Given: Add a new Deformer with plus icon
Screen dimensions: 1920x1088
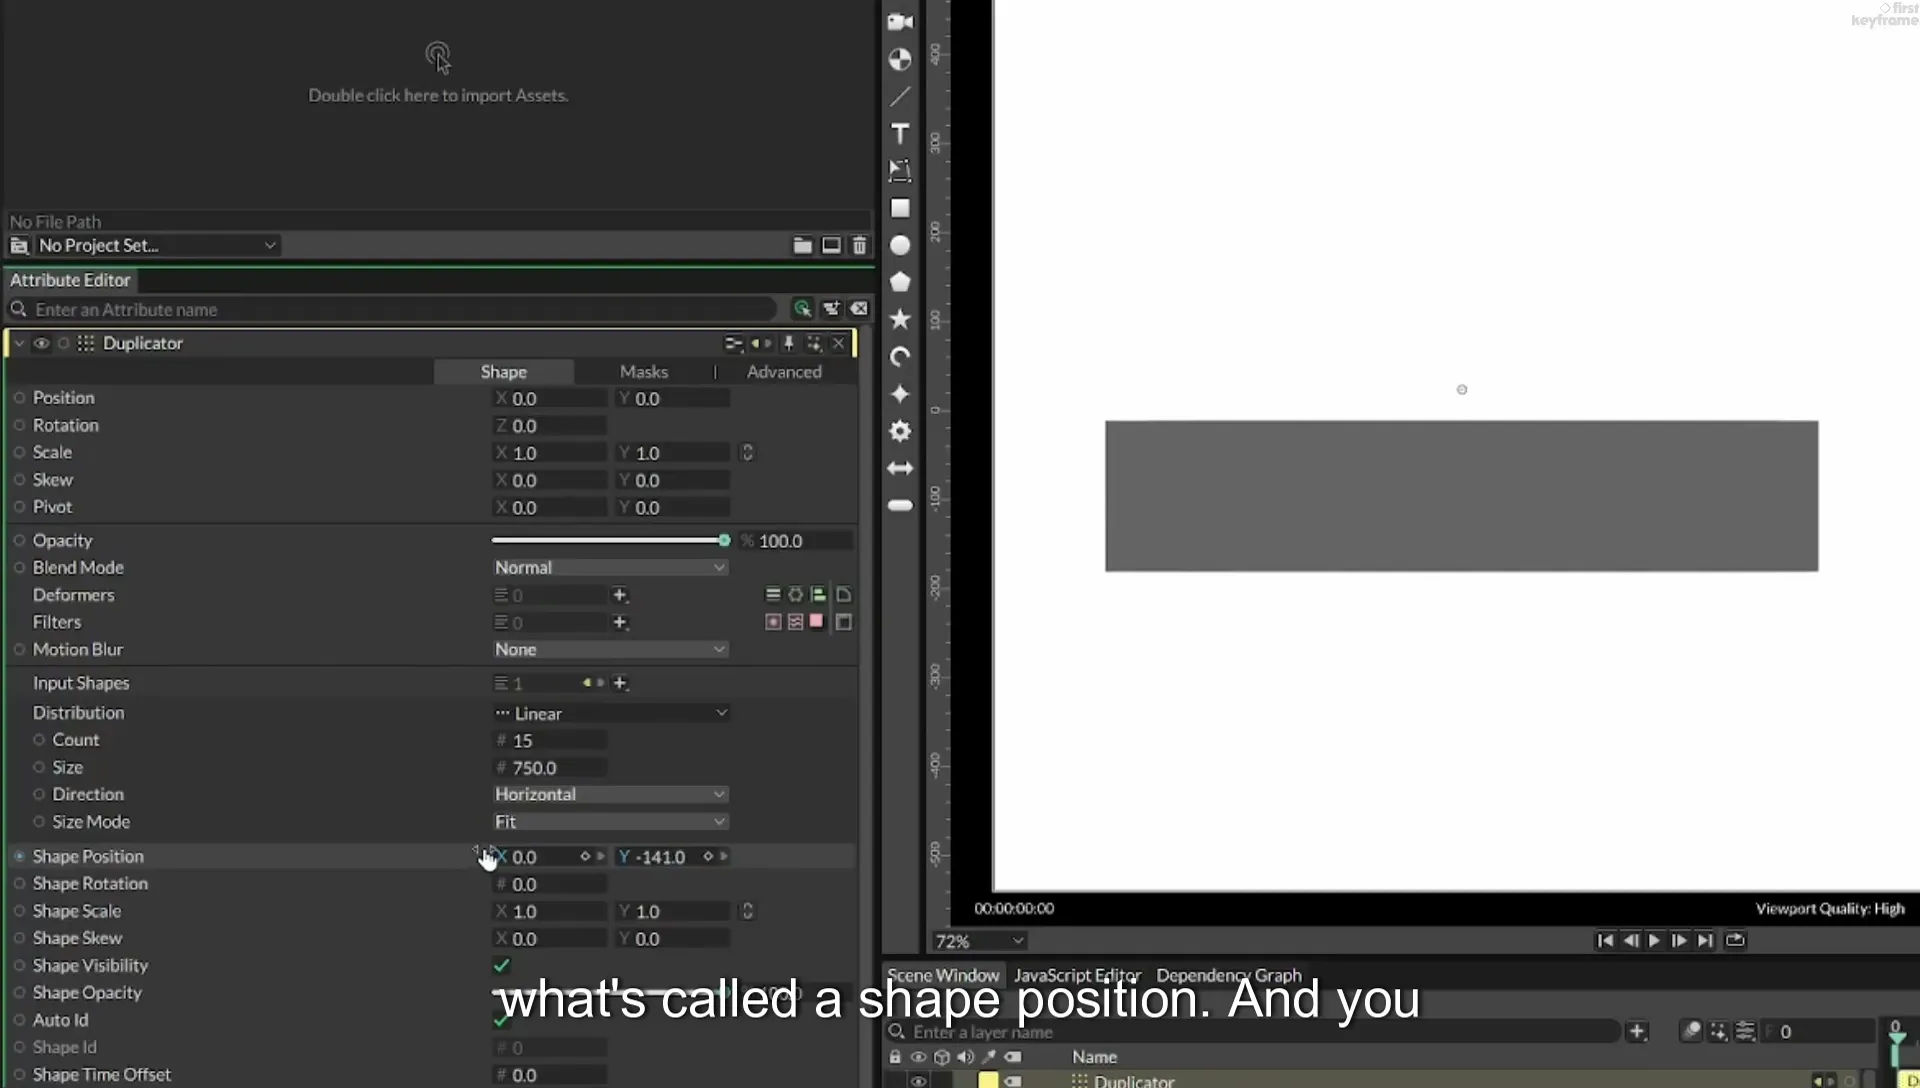Looking at the screenshot, I should tap(620, 595).
